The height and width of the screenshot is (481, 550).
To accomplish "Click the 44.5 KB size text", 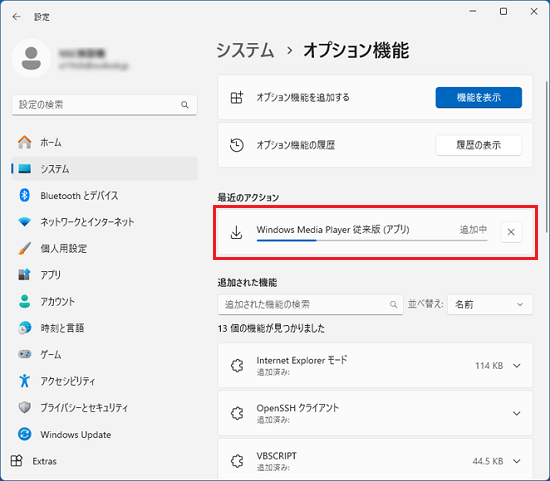I will point(488,461).
